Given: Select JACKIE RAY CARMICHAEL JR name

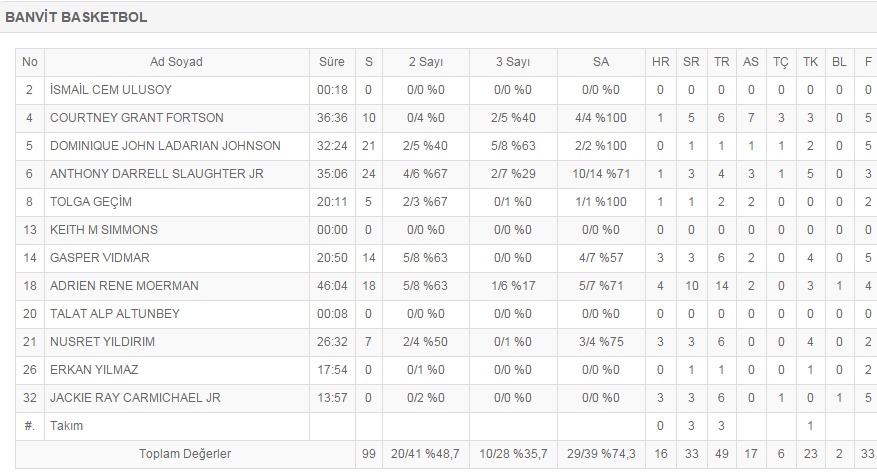Looking at the screenshot, I should click(x=135, y=398).
